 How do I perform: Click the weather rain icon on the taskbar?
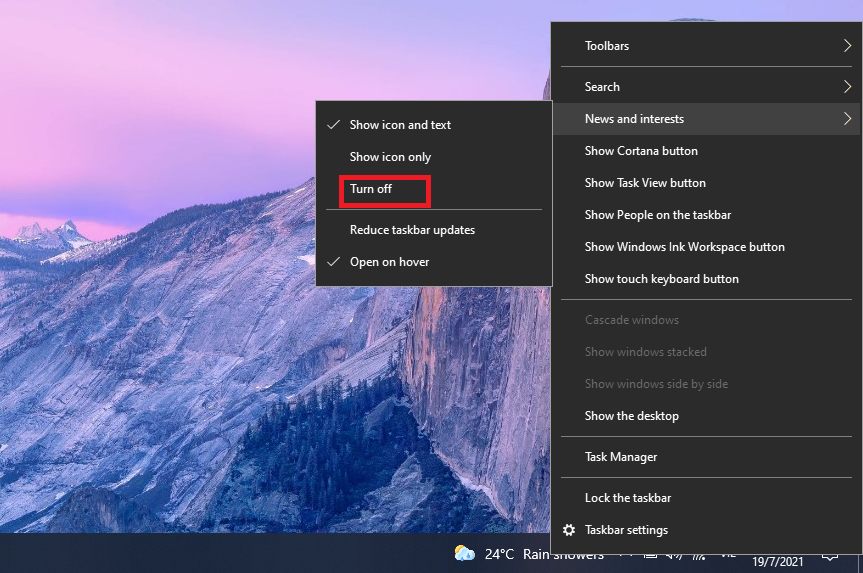coord(465,553)
